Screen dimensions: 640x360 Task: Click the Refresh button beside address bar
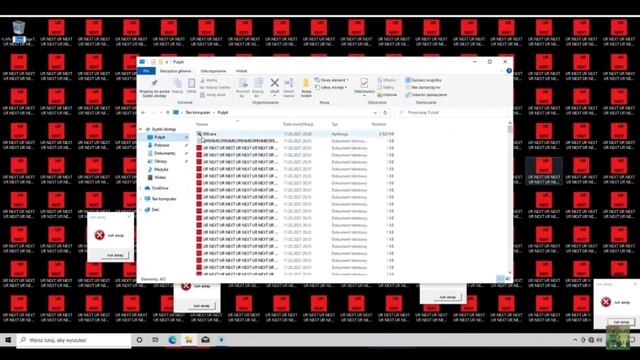(385, 112)
